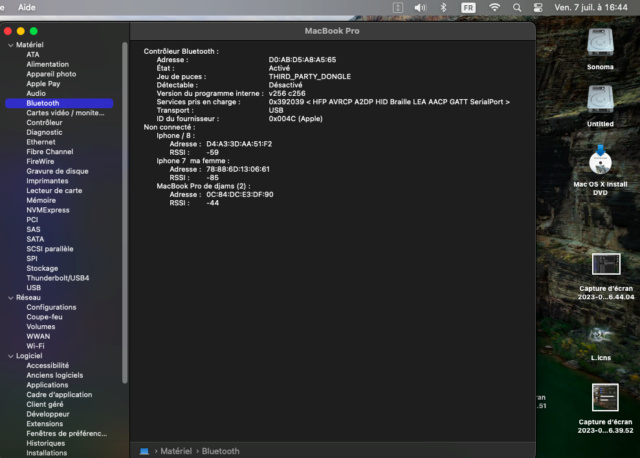640x458 pixels.
Task: Select Alimentation in the sidebar
Action: 47,64
